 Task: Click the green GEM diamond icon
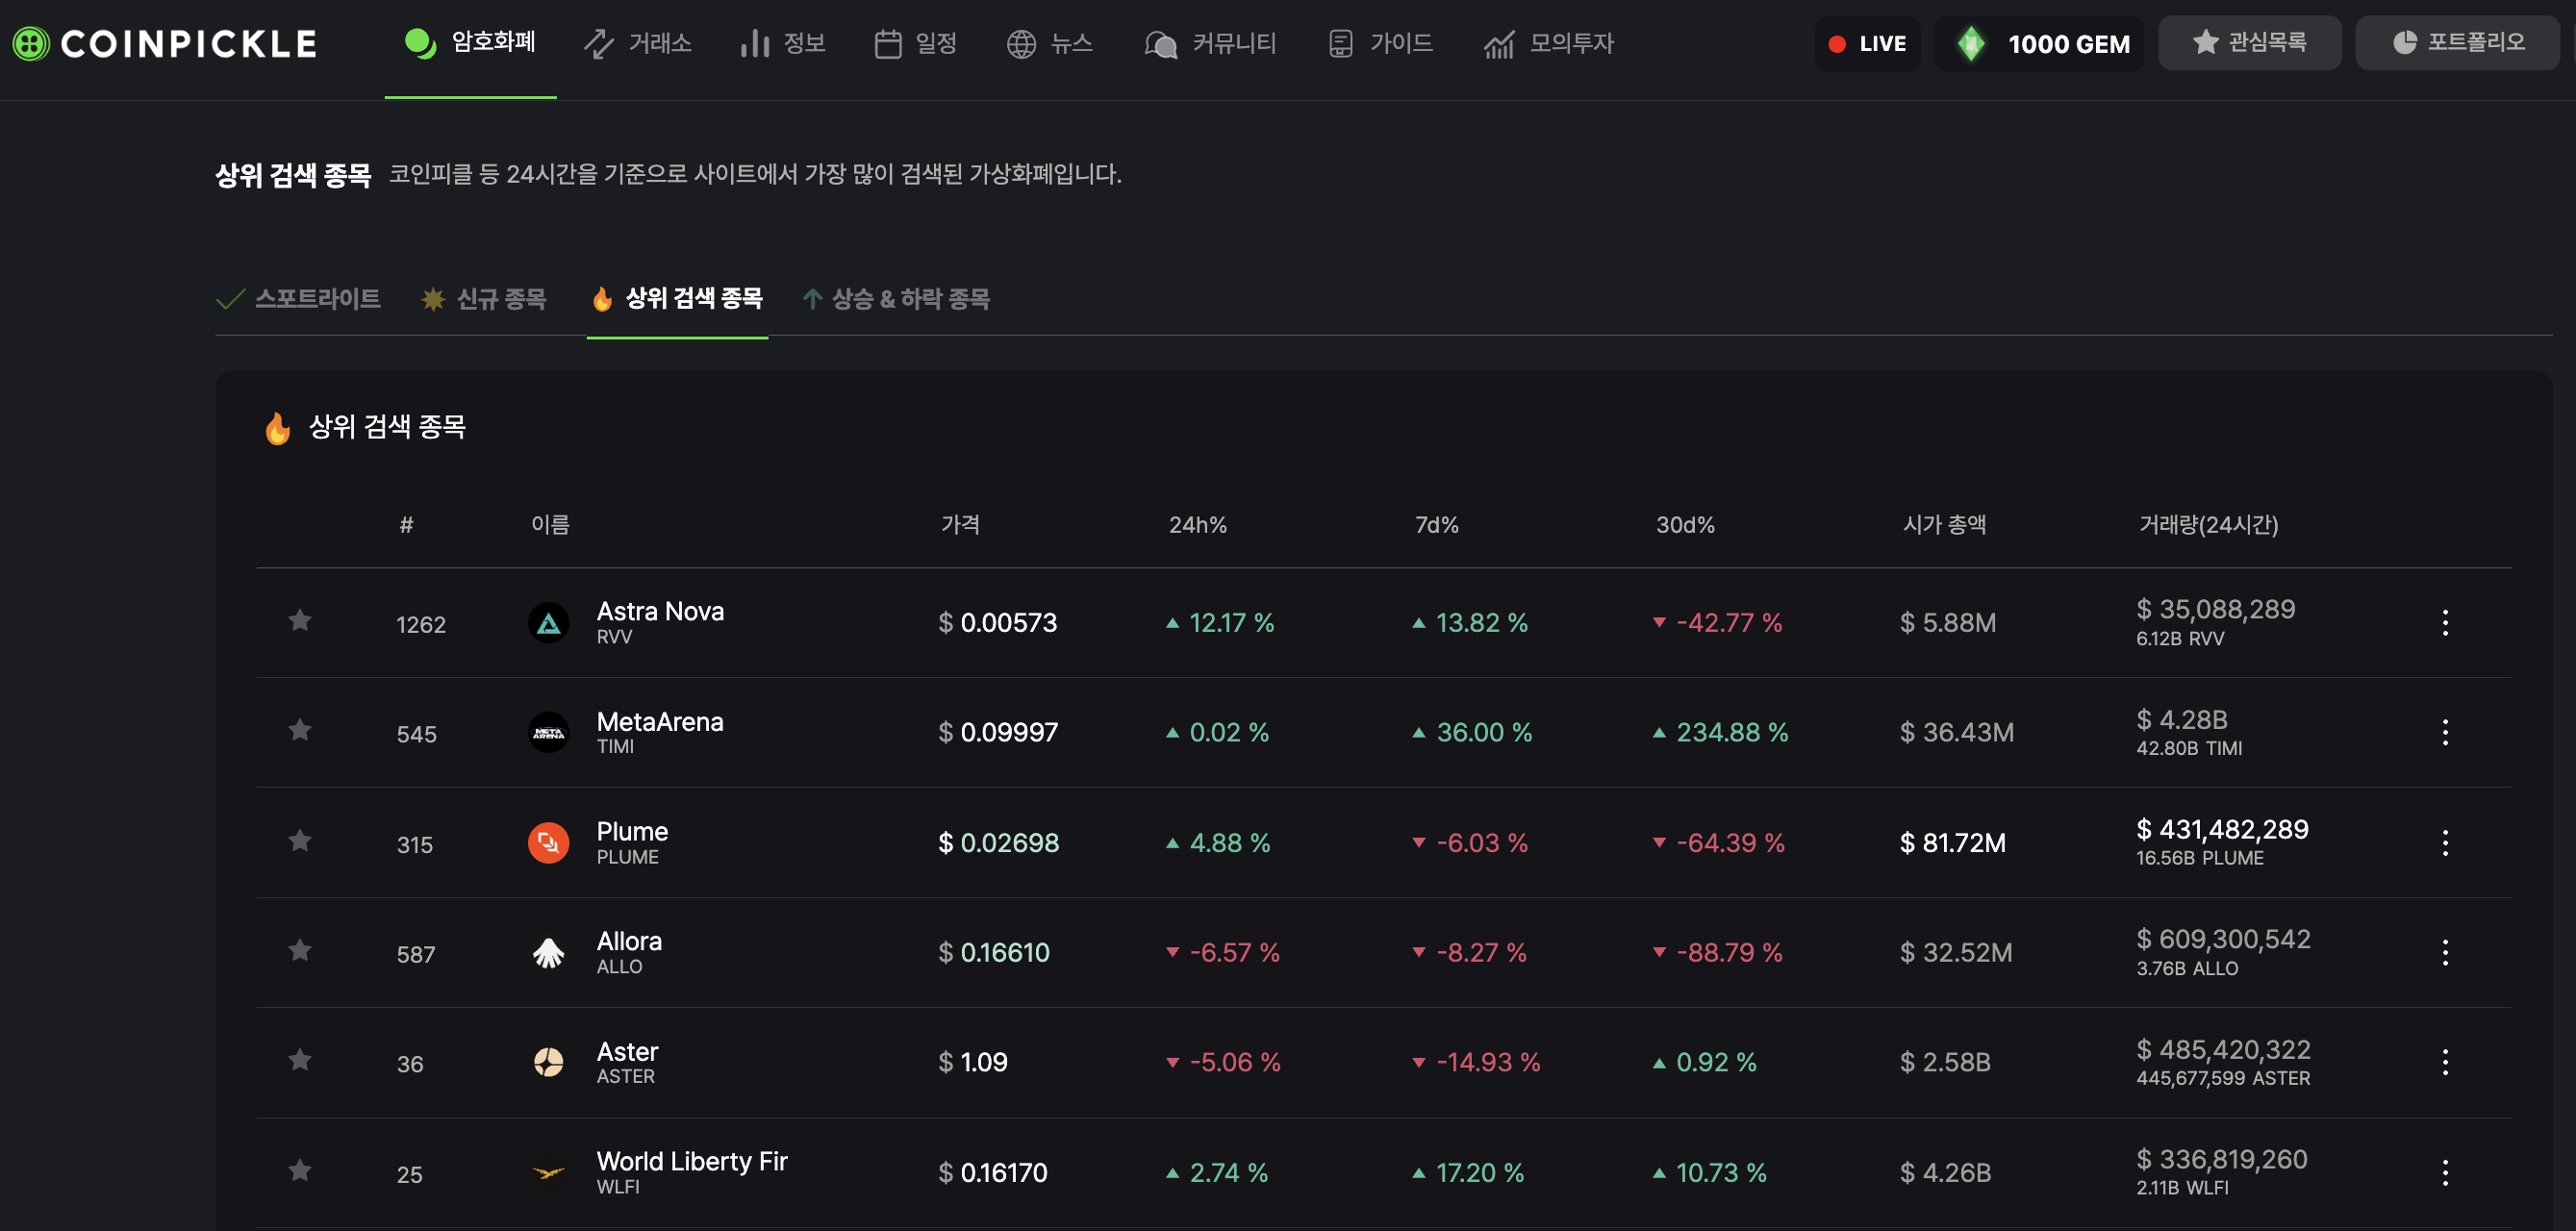tap(1970, 43)
